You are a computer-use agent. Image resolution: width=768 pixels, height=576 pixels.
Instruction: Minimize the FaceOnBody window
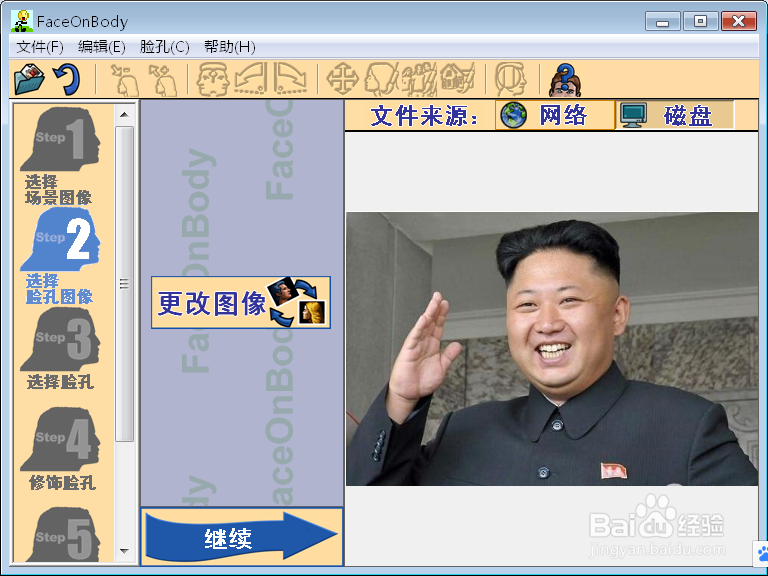(x=662, y=22)
